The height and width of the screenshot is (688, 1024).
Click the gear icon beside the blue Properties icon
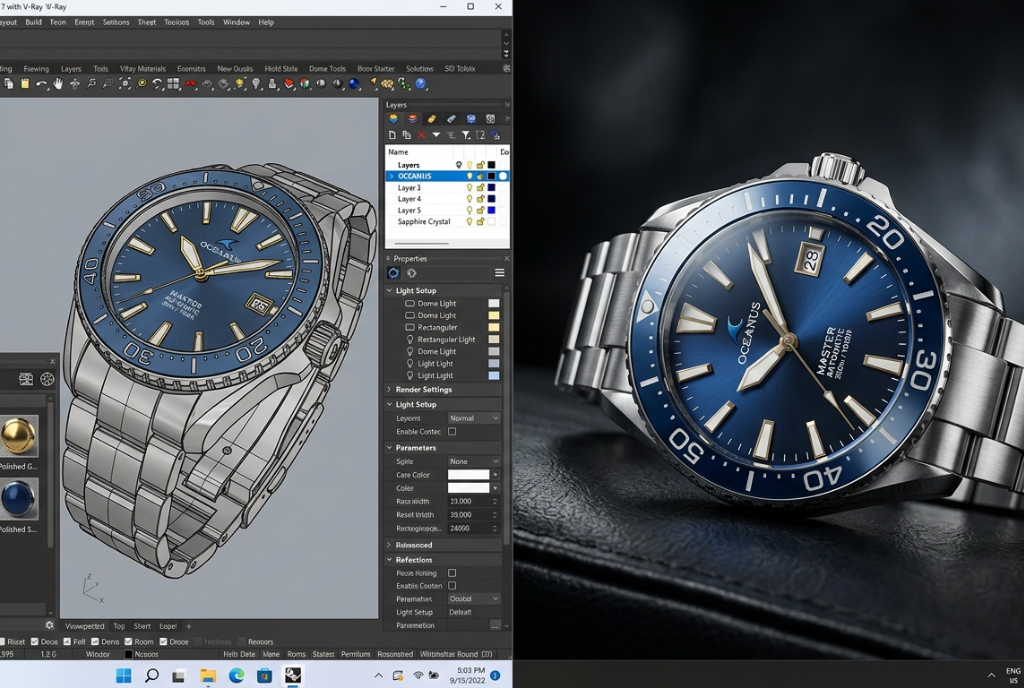click(x=411, y=273)
